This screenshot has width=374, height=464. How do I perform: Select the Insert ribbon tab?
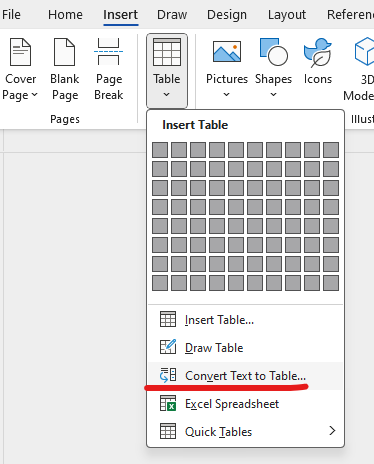coord(120,15)
